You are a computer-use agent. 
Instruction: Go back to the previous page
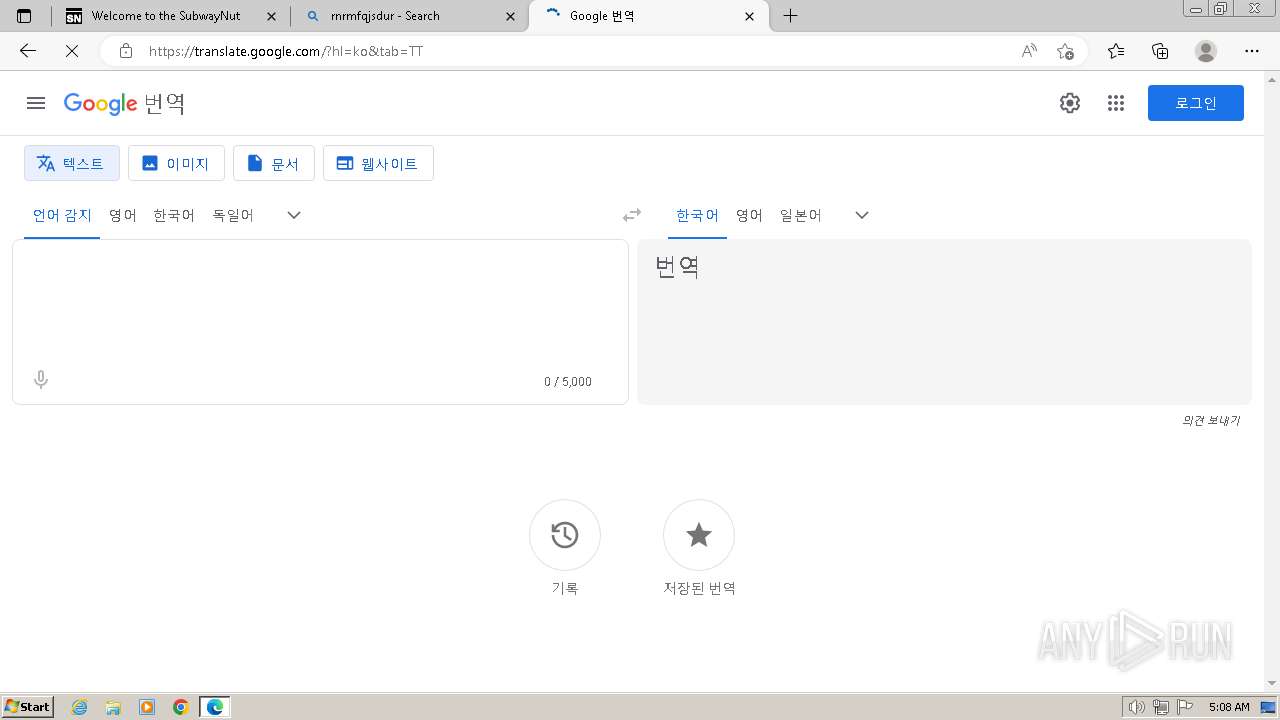click(28, 51)
